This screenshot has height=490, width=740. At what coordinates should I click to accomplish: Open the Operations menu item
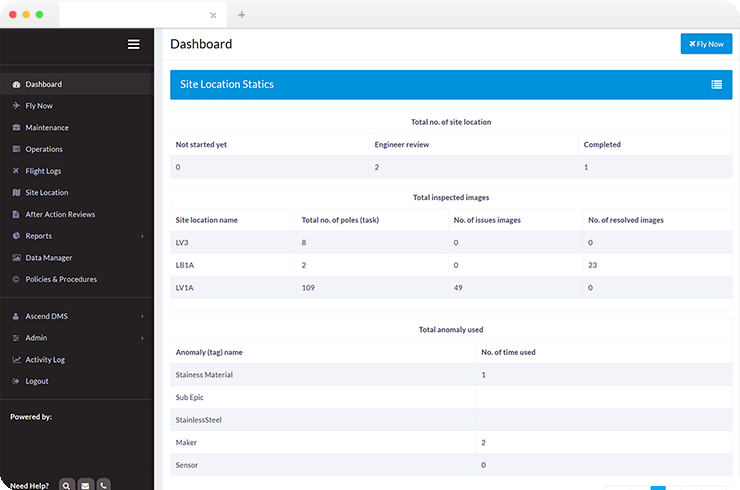[x=77, y=149]
